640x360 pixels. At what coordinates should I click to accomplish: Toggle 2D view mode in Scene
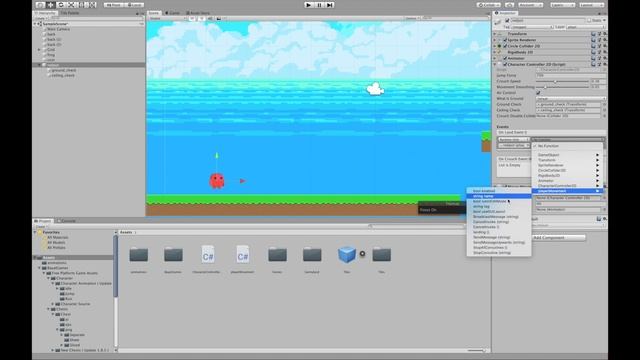click(192, 18)
